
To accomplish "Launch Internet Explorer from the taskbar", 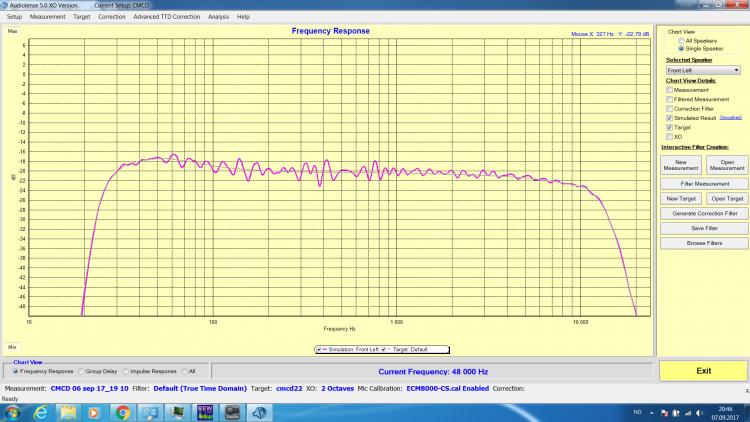I will click(x=41, y=411).
